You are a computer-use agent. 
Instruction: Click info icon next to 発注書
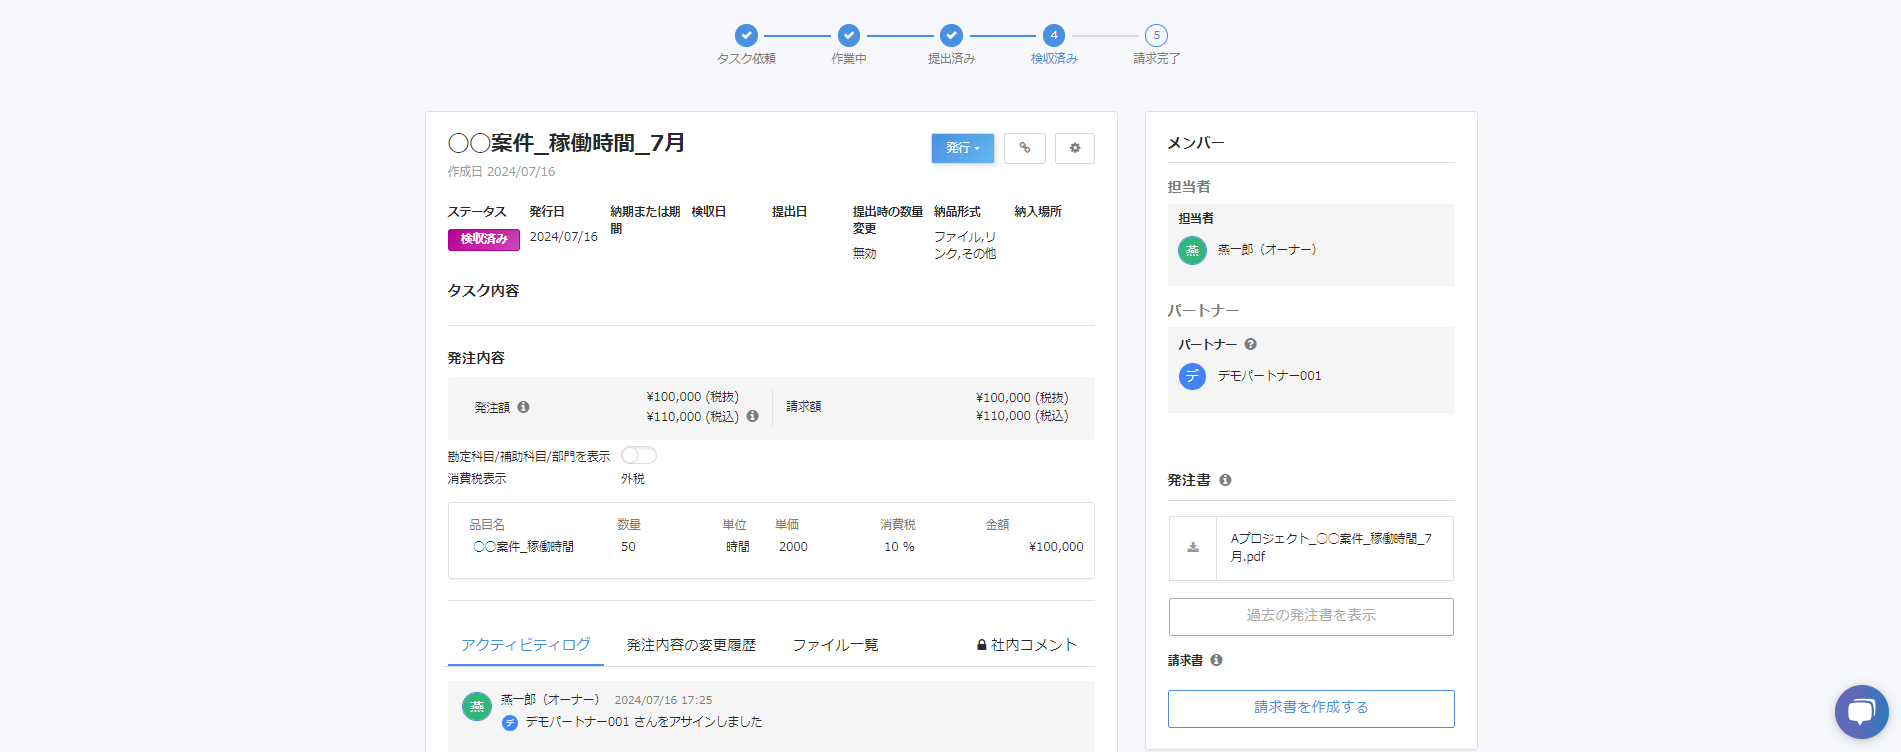tap(1225, 480)
